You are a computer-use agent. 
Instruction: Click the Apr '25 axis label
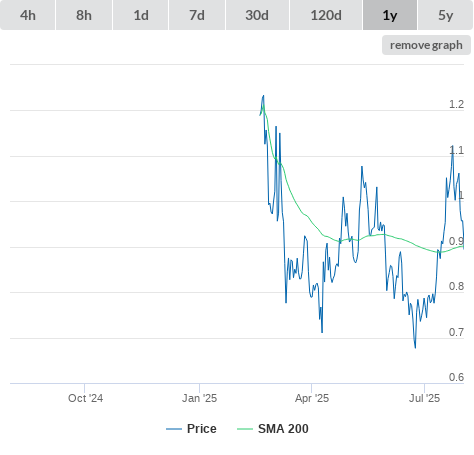(x=312, y=398)
